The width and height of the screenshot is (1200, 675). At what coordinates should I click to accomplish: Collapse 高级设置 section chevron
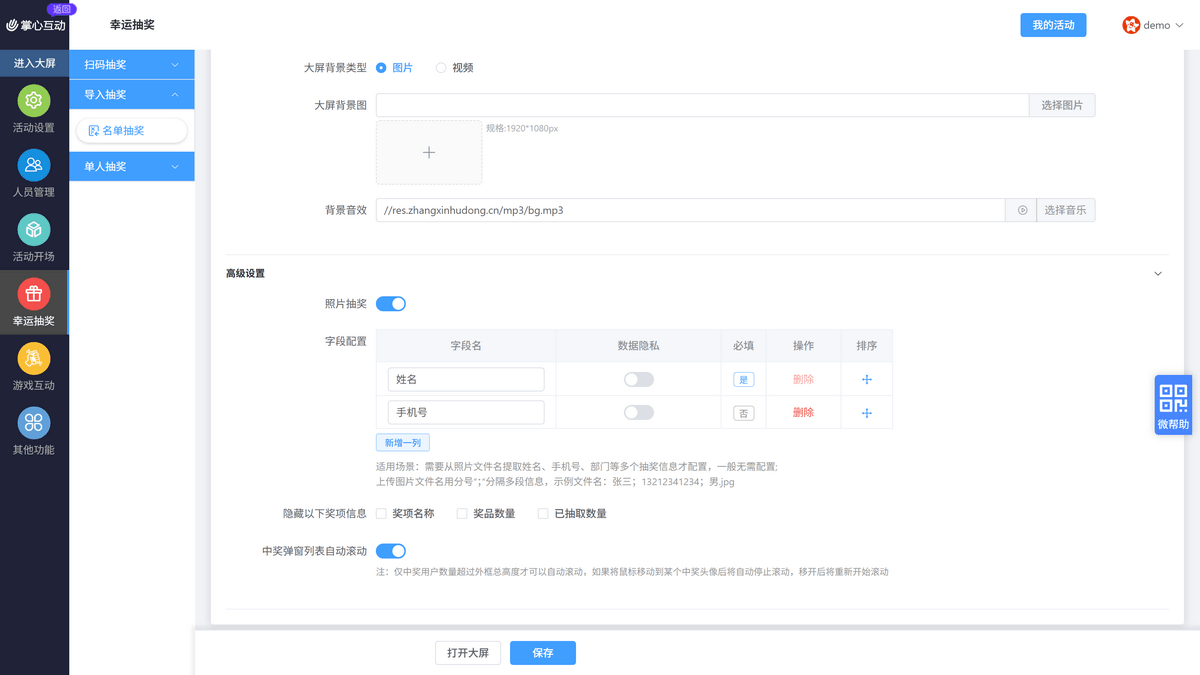pyautogui.click(x=1158, y=273)
